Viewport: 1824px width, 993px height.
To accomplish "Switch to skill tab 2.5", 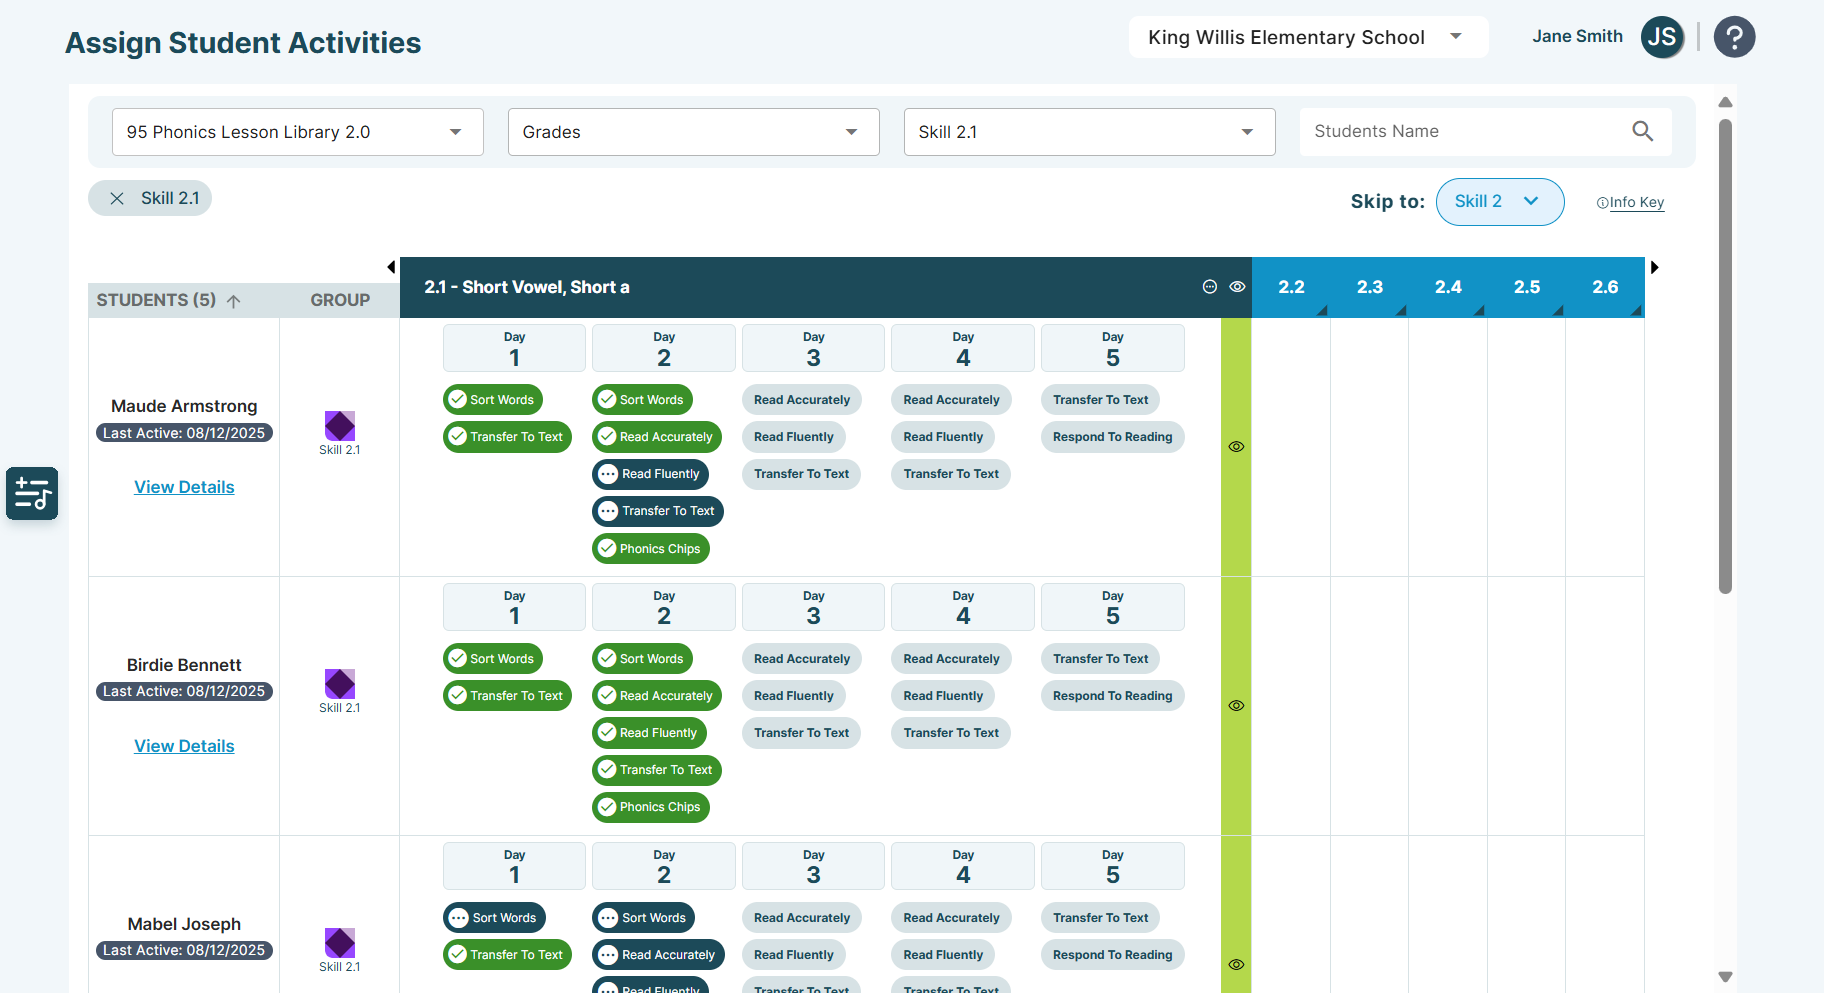I will [x=1527, y=287].
